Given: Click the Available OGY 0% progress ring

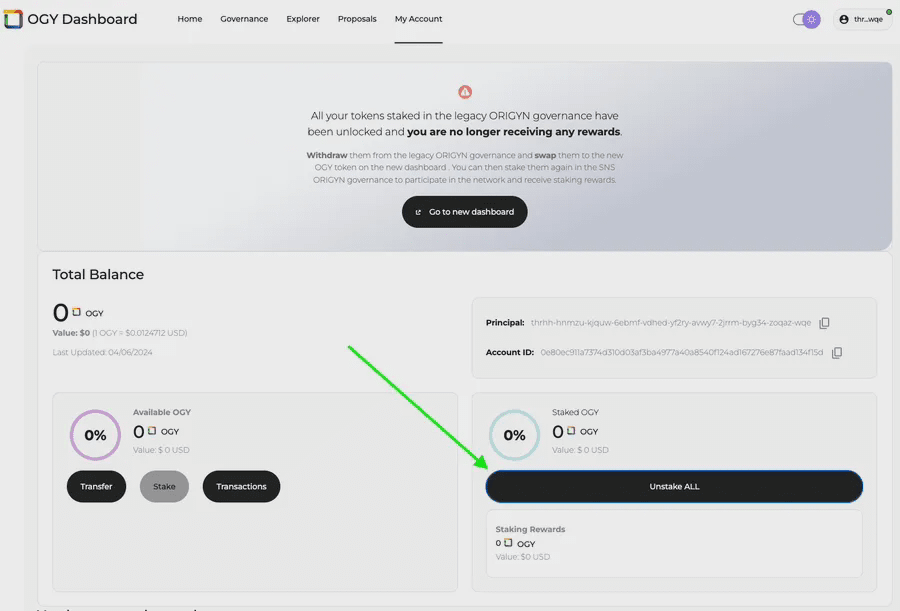Looking at the screenshot, I should click(x=95, y=435).
